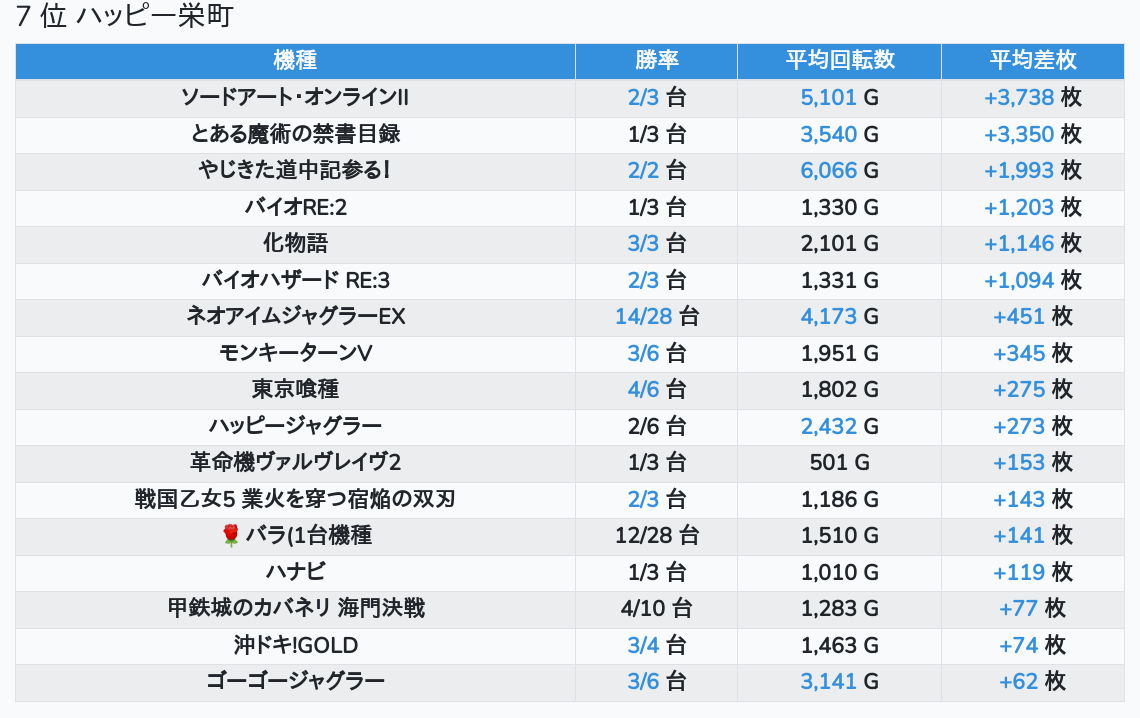Click average difference +3,738 枚
The image size is (1140, 718).
coord(1032,97)
